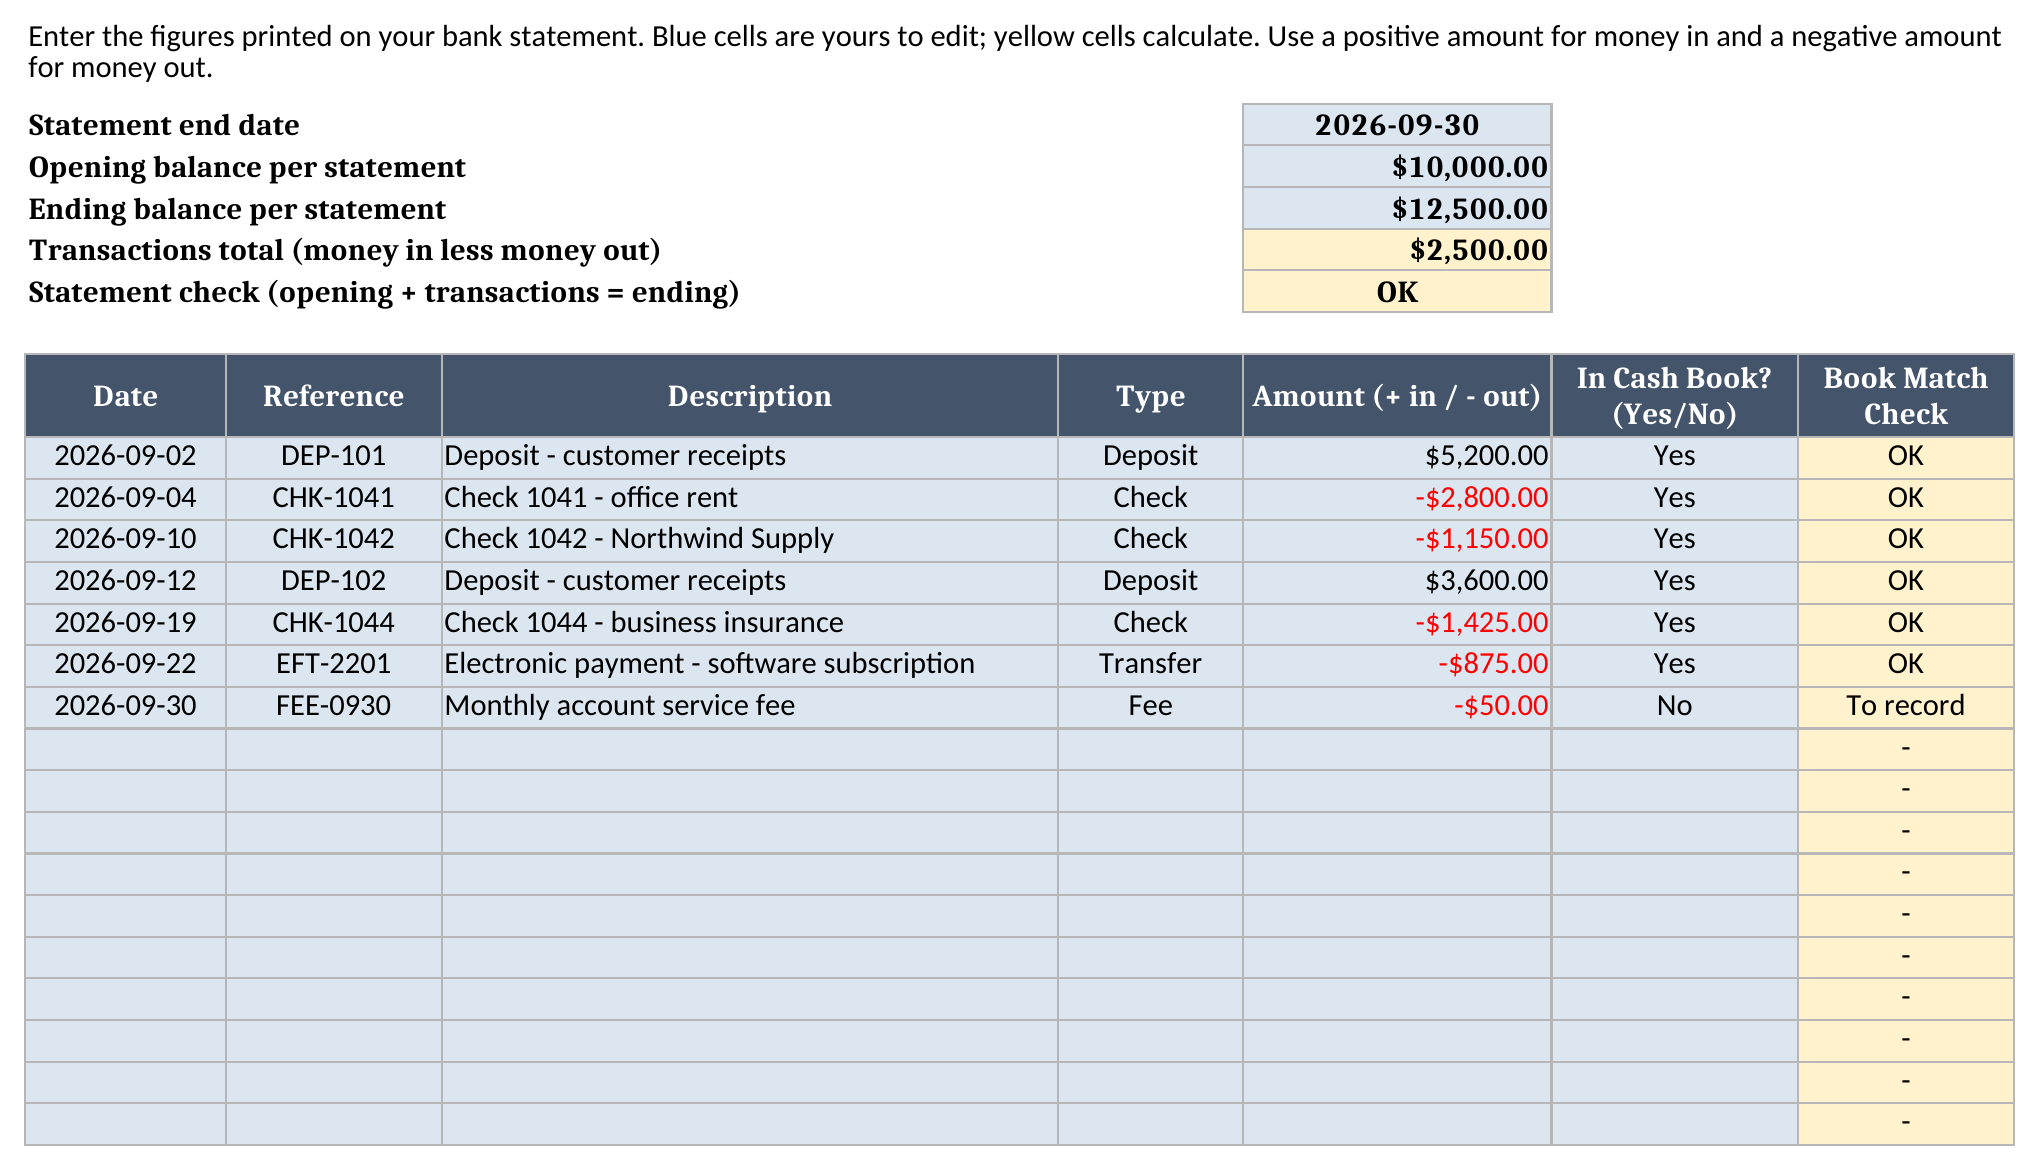
Task: Select reference cell FEE-0930
Action: coord(334,706)
